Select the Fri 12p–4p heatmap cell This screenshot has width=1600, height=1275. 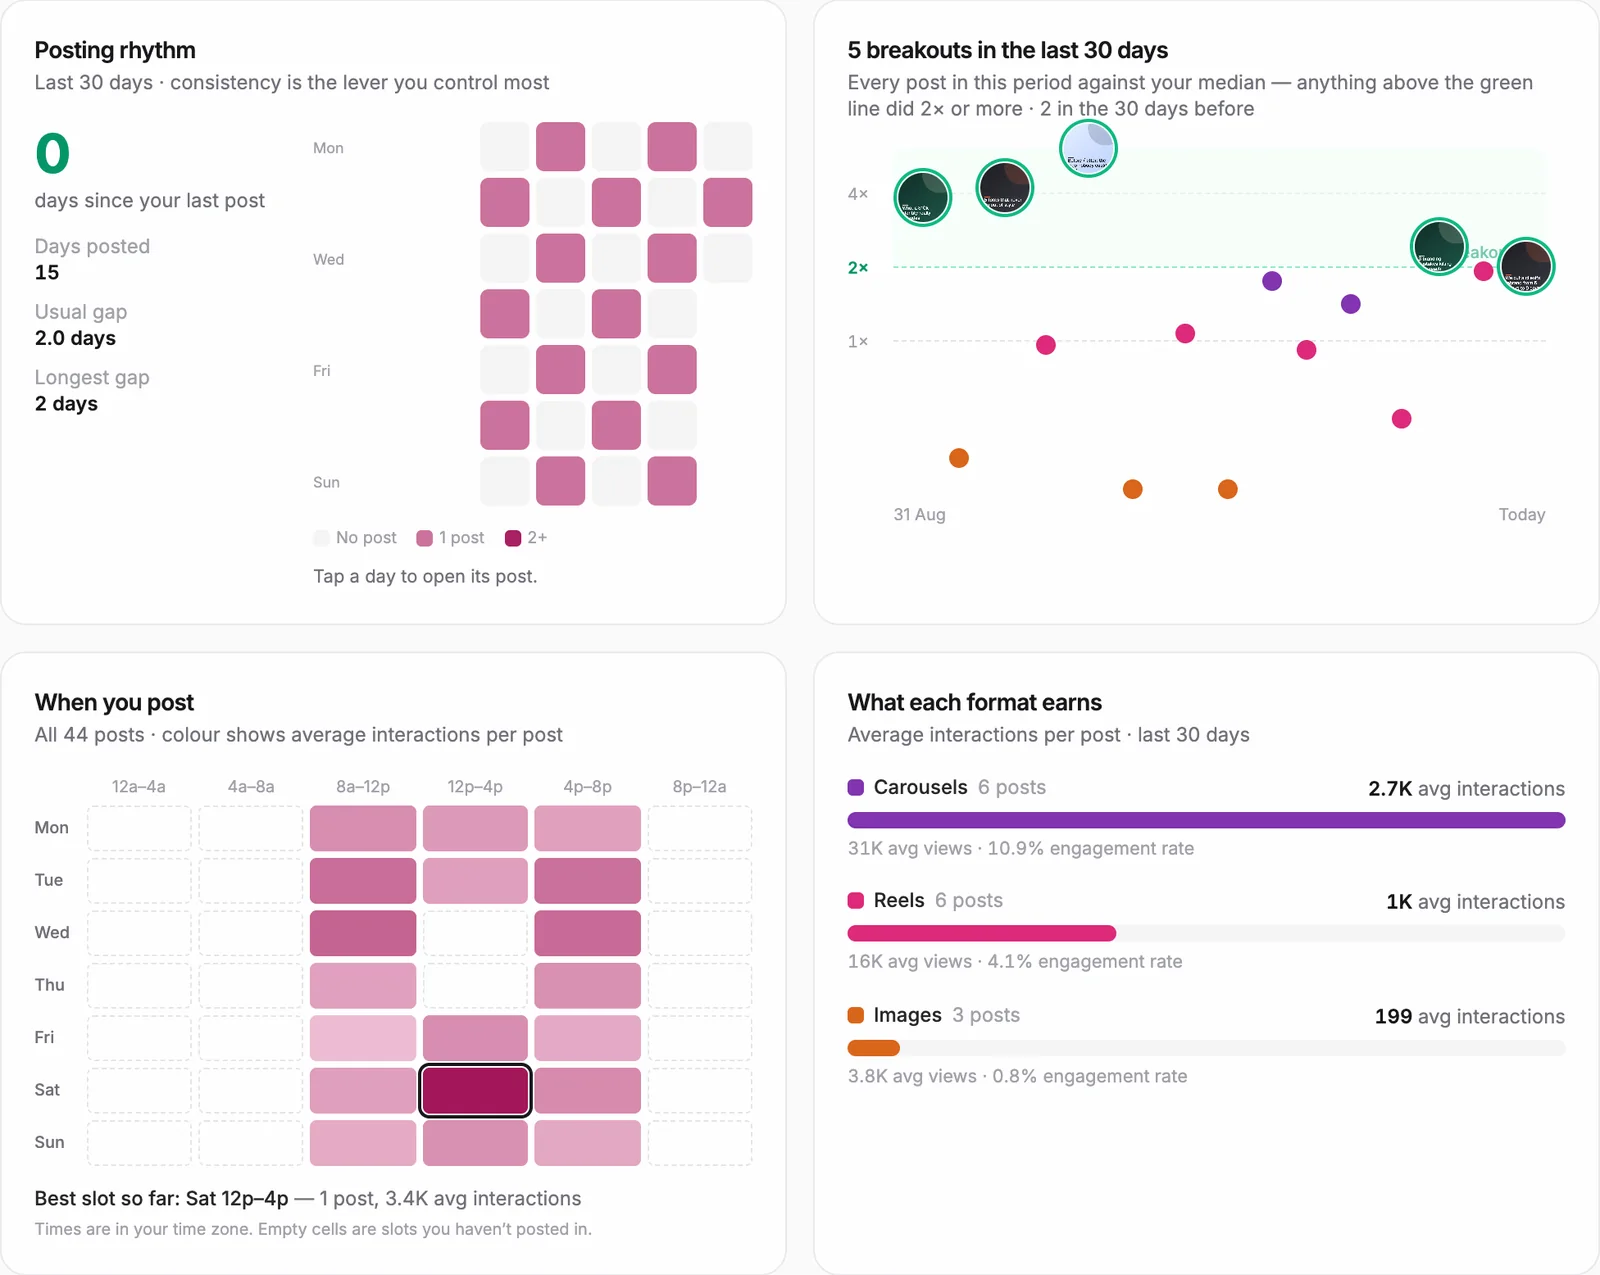coord(475,1038)
